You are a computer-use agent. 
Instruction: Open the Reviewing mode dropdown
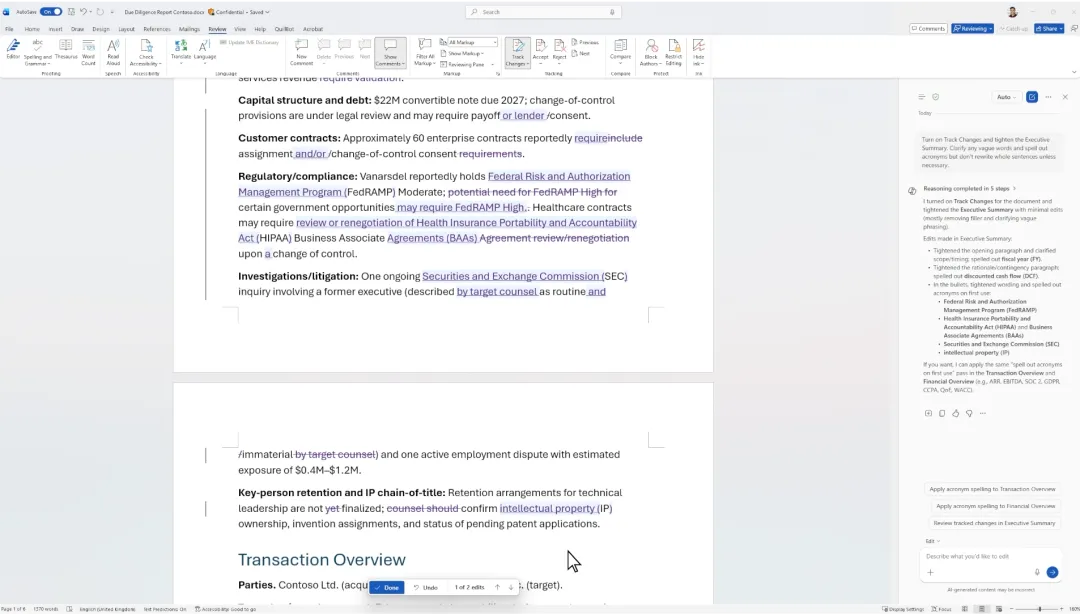coord(973,29)
